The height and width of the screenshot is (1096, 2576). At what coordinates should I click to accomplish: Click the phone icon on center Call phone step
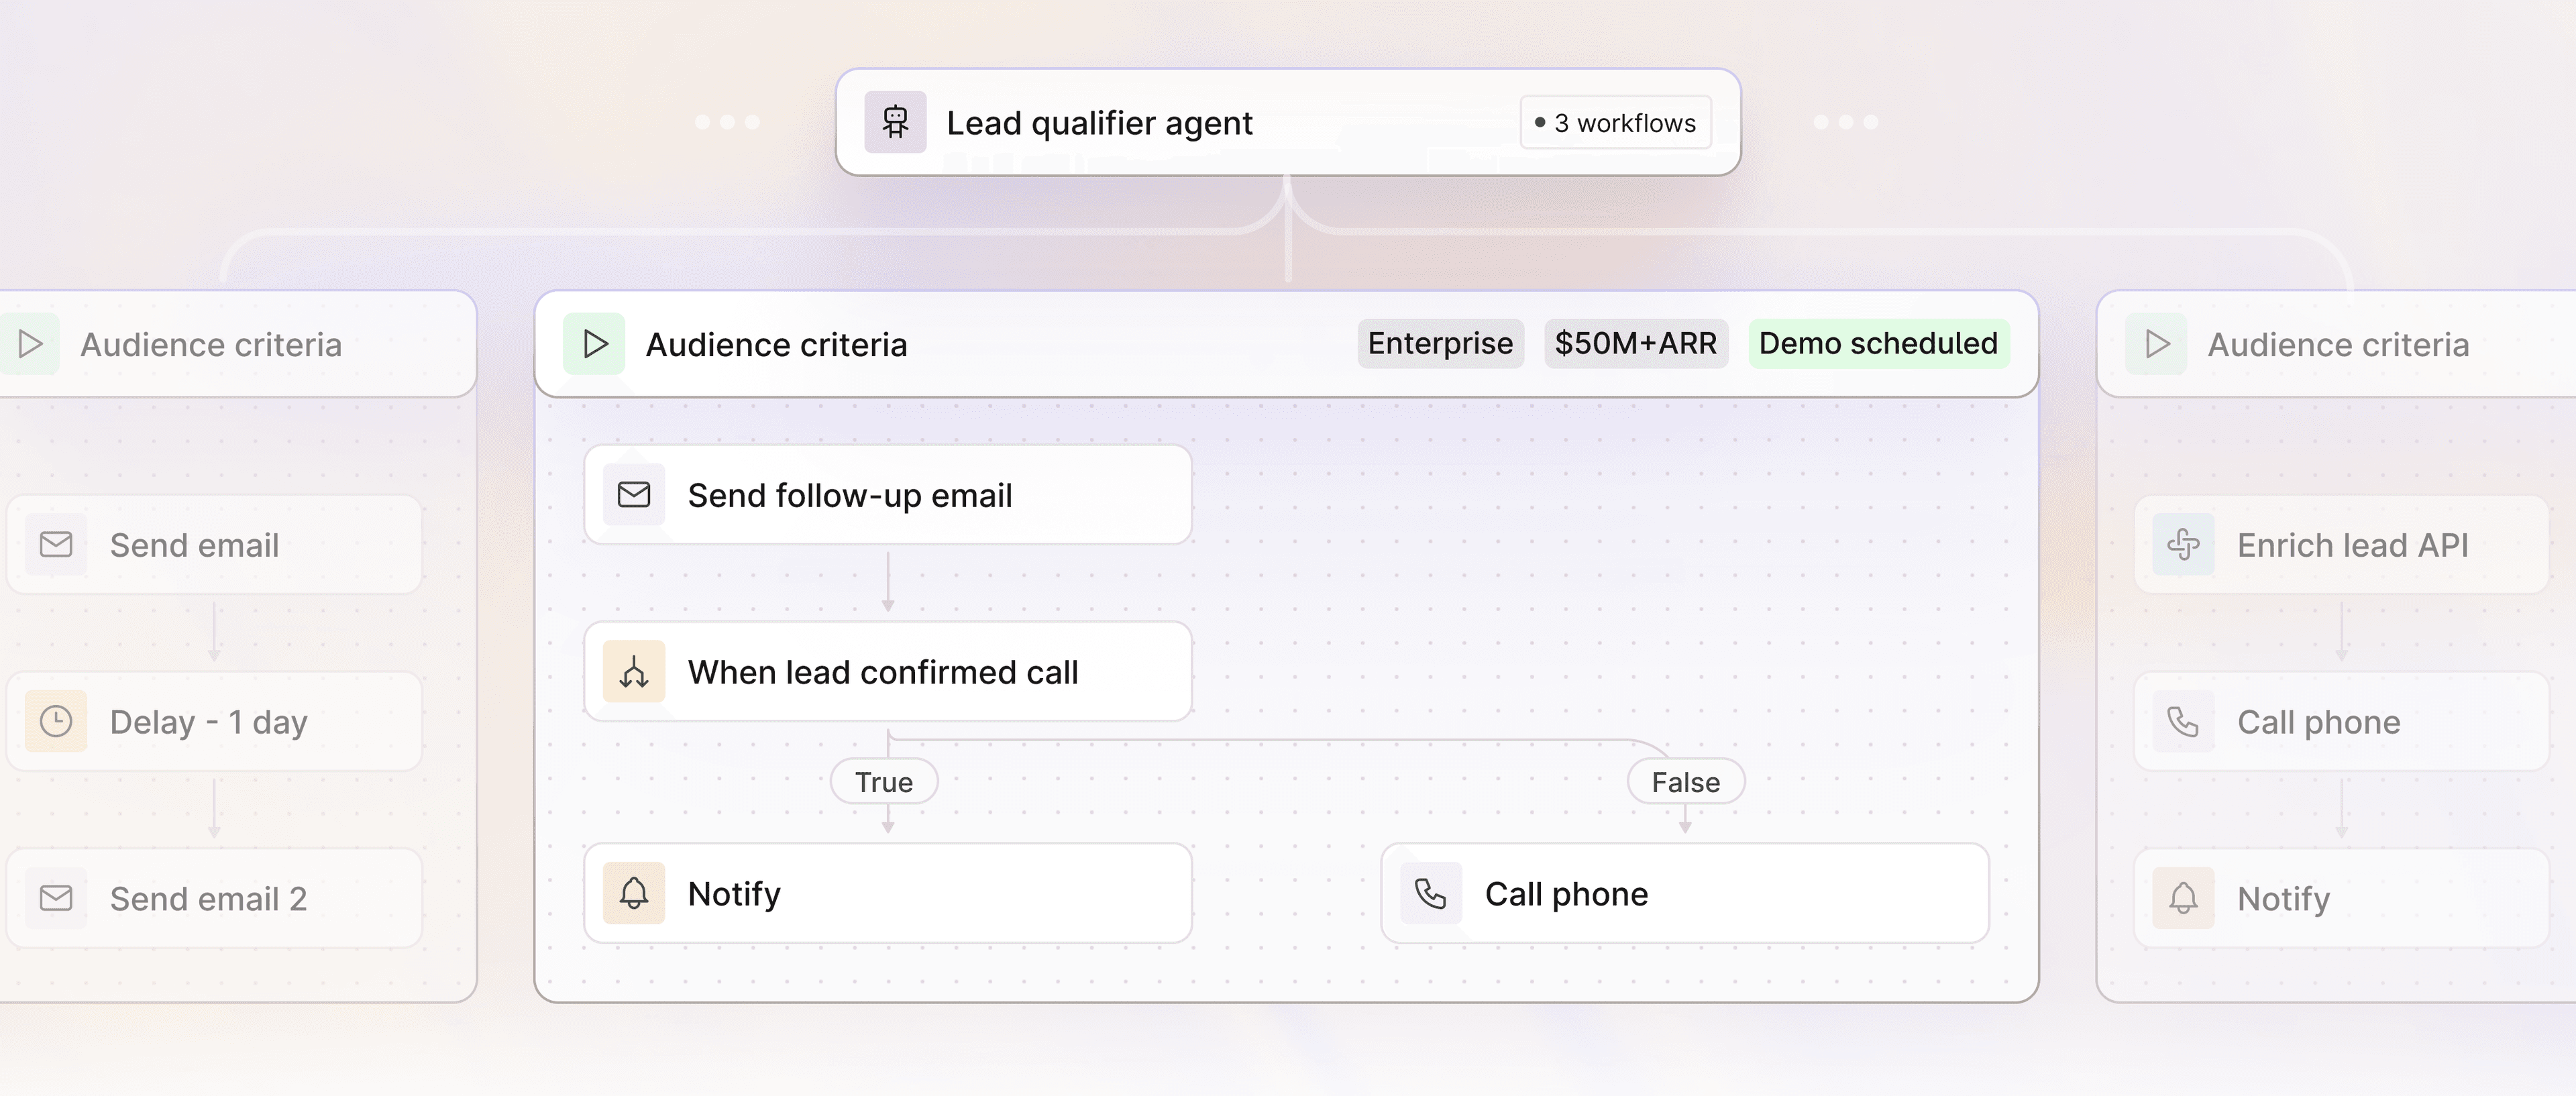tap(1431, 893)
